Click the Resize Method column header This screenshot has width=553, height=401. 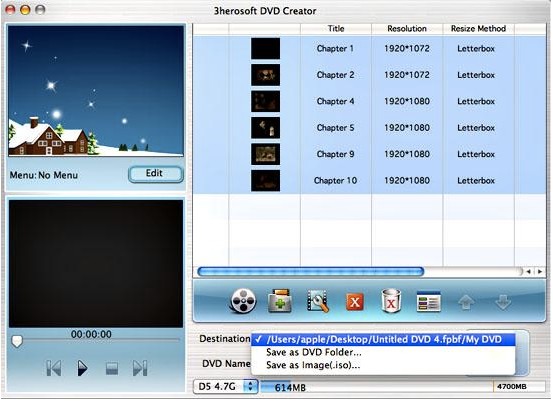pyautogui.click(x=478, y=29)
